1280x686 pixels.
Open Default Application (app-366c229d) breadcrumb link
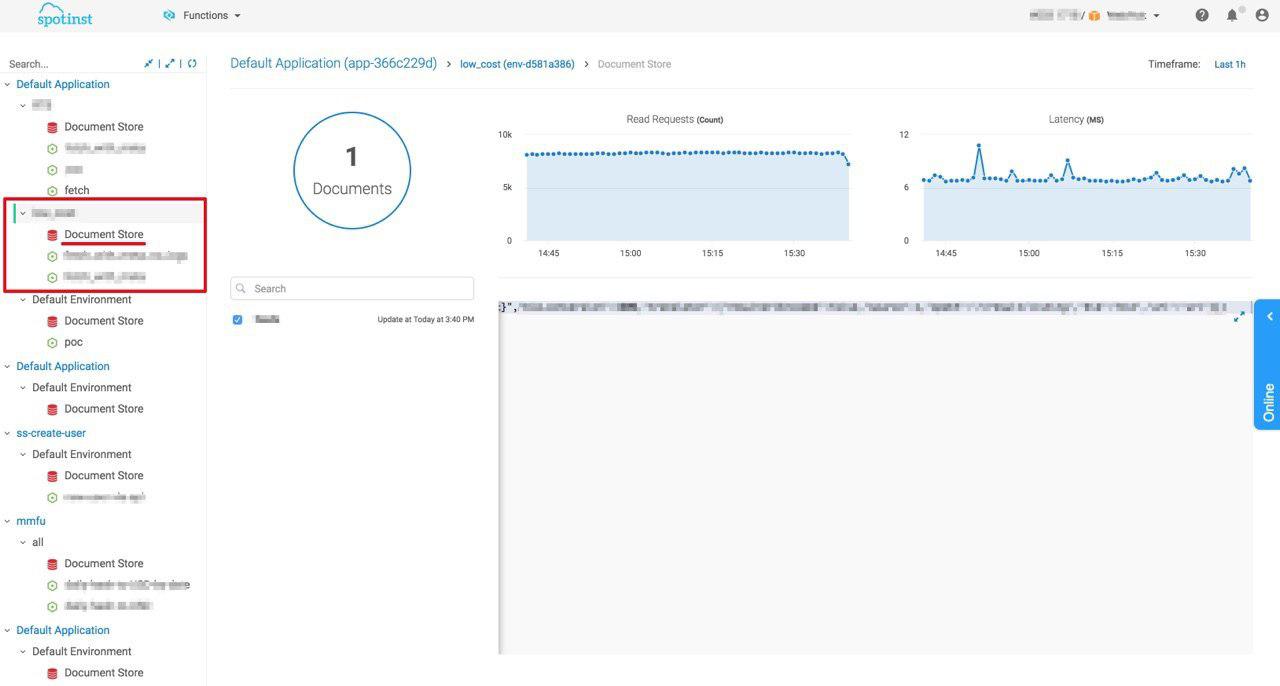(332, 62)
